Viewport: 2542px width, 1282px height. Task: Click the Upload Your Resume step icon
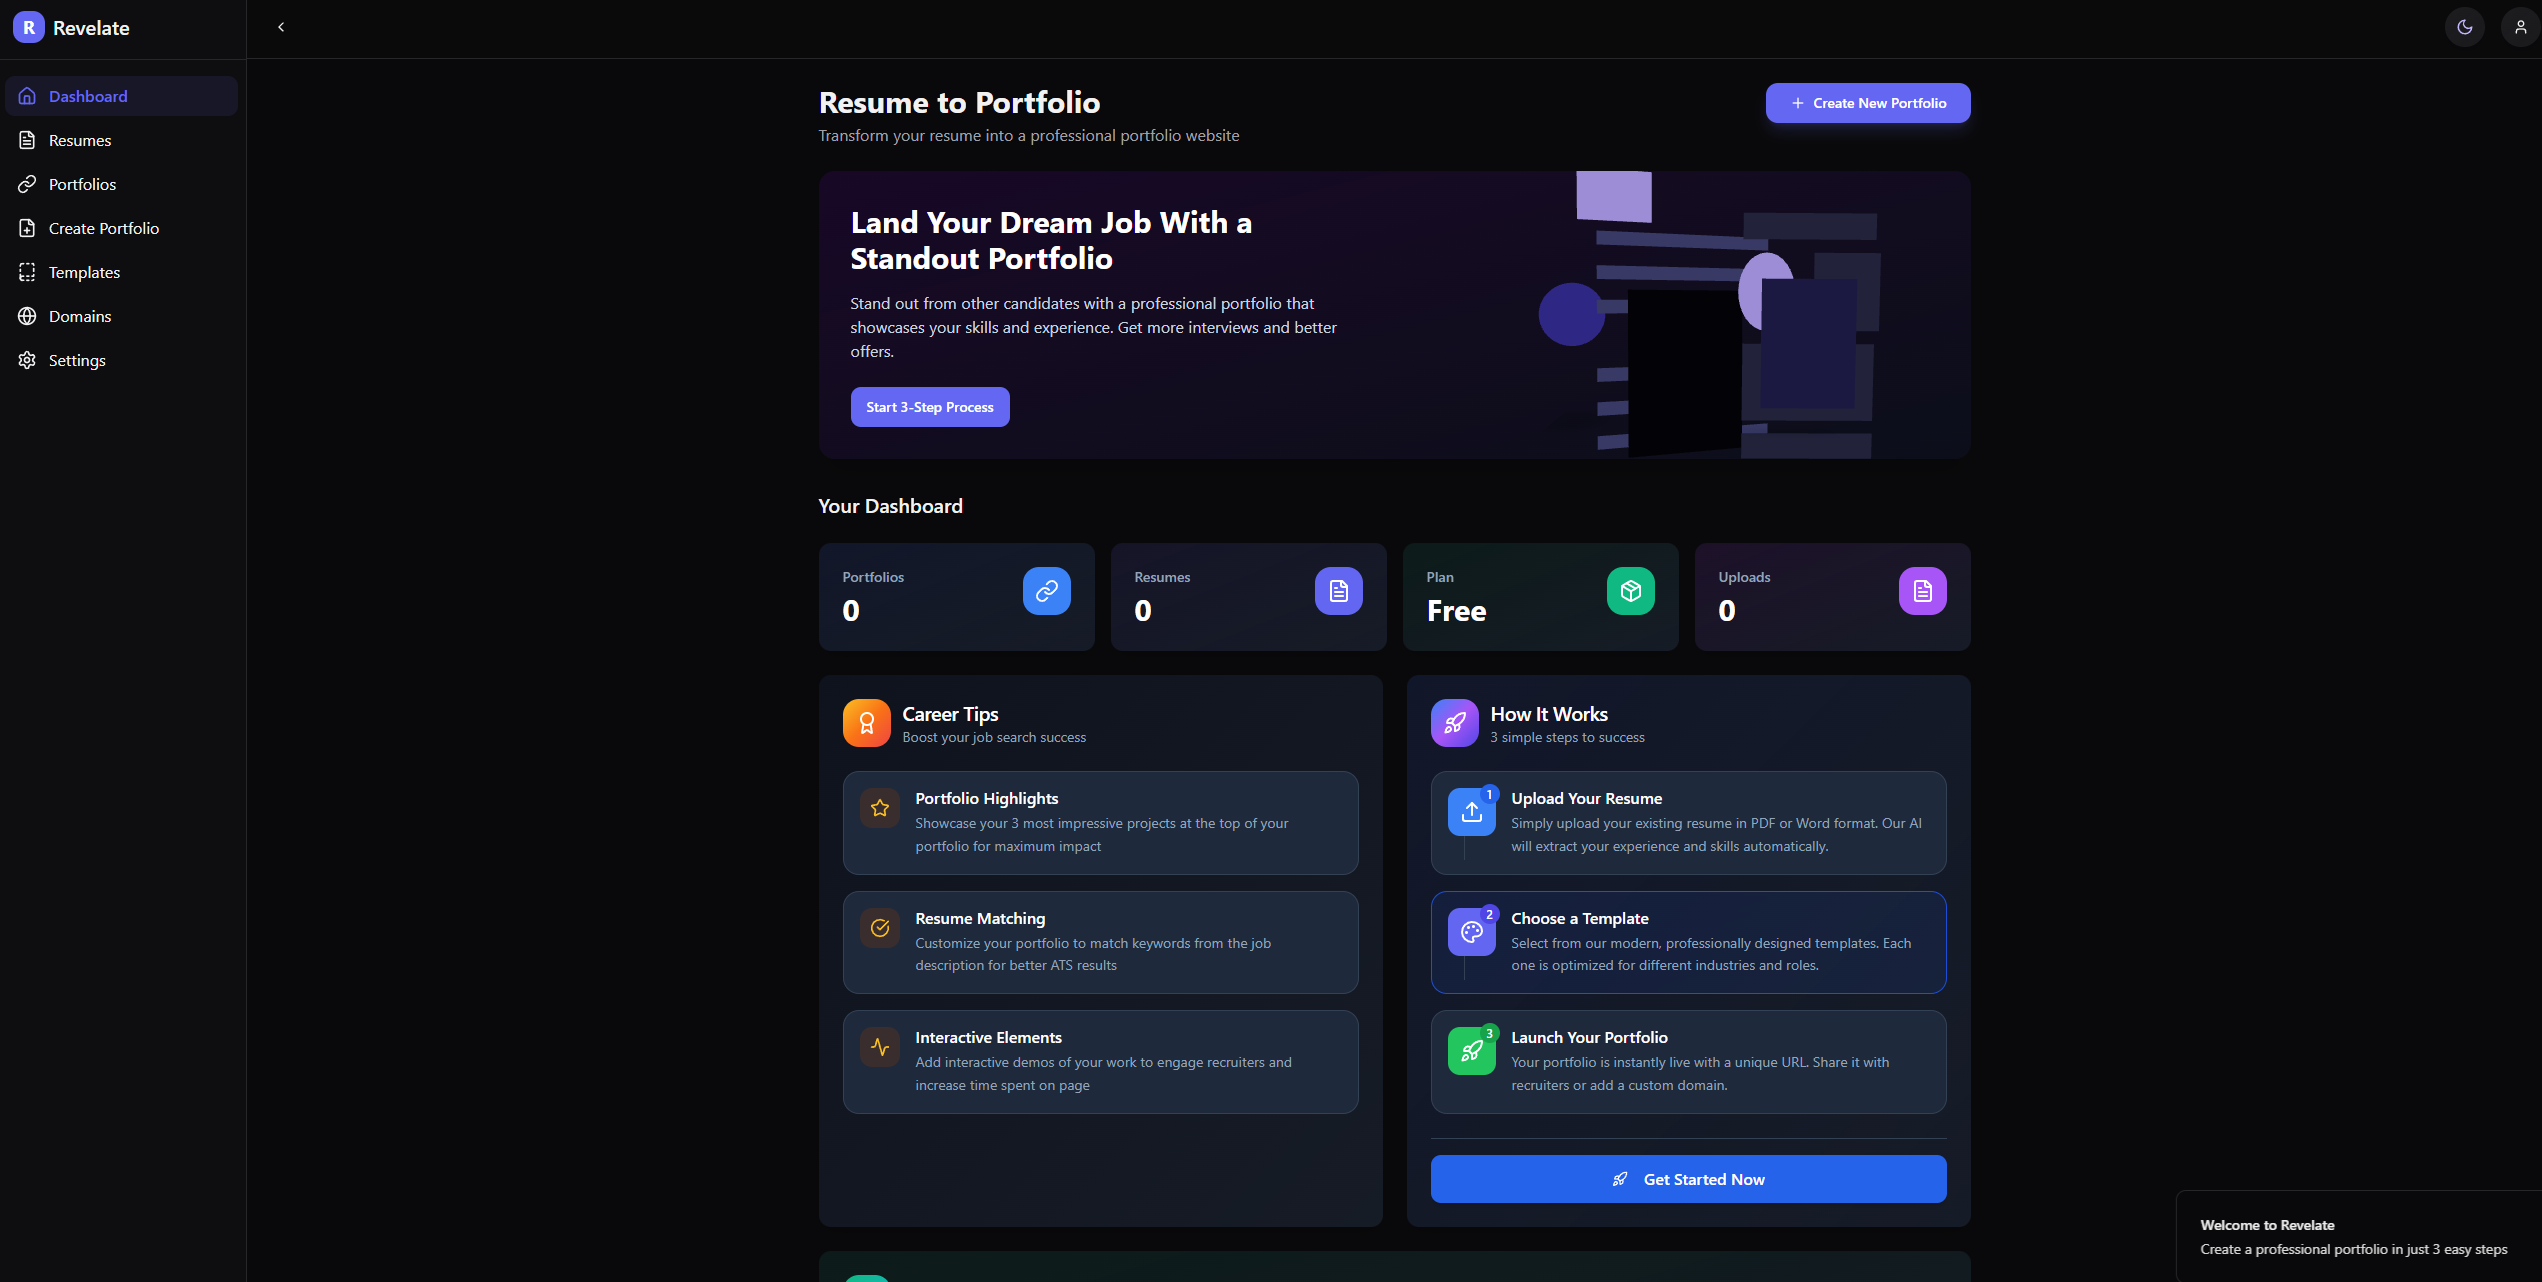(x=1471, y=812)
